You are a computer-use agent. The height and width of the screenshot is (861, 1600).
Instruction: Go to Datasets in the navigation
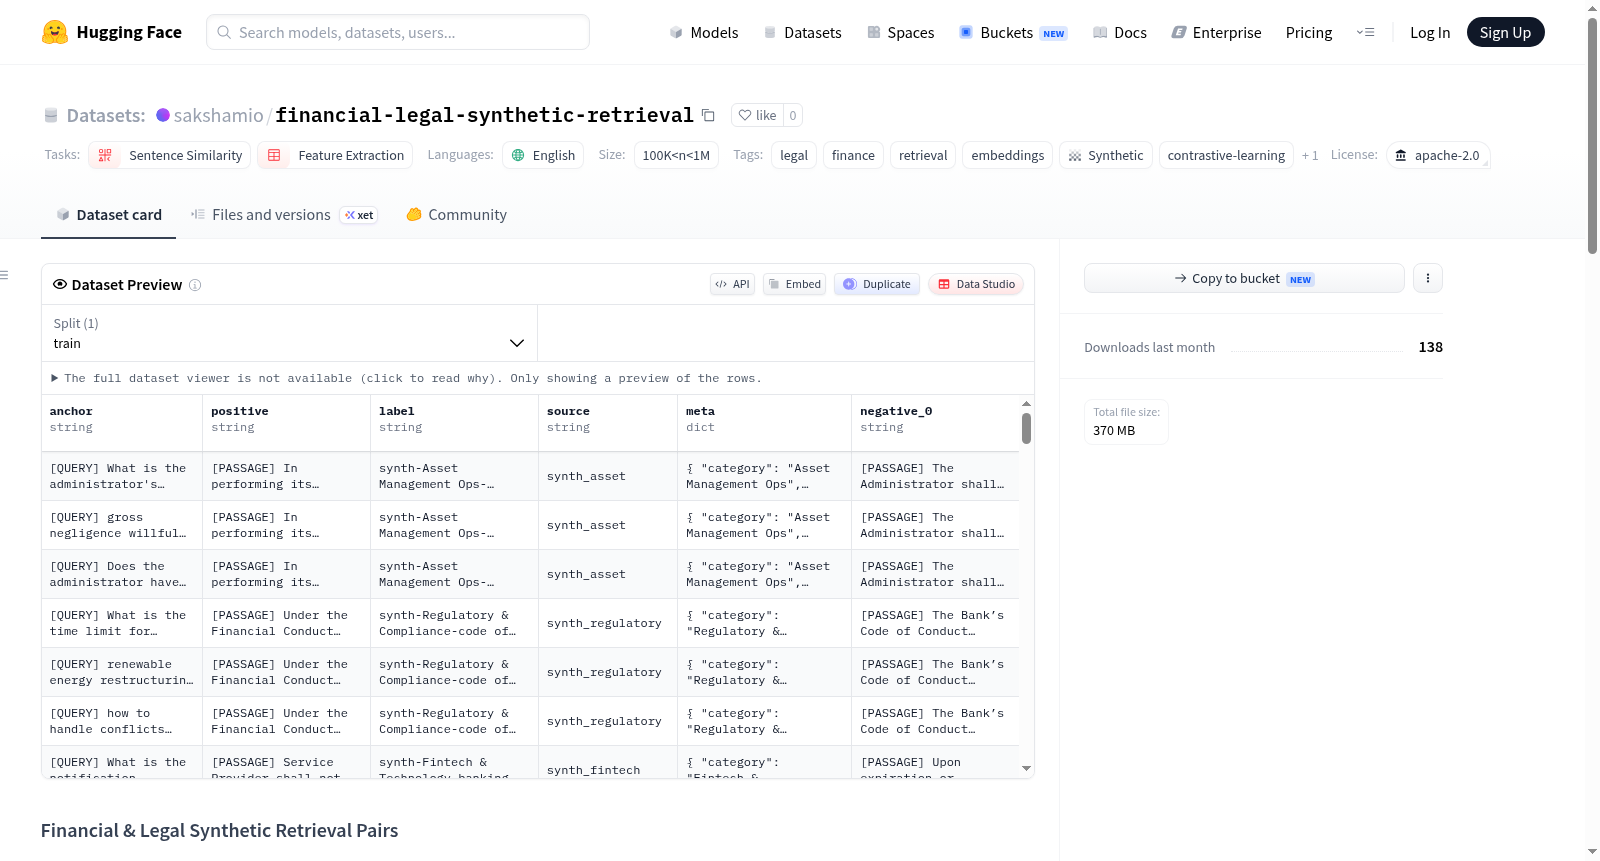[x=802, y=32]
